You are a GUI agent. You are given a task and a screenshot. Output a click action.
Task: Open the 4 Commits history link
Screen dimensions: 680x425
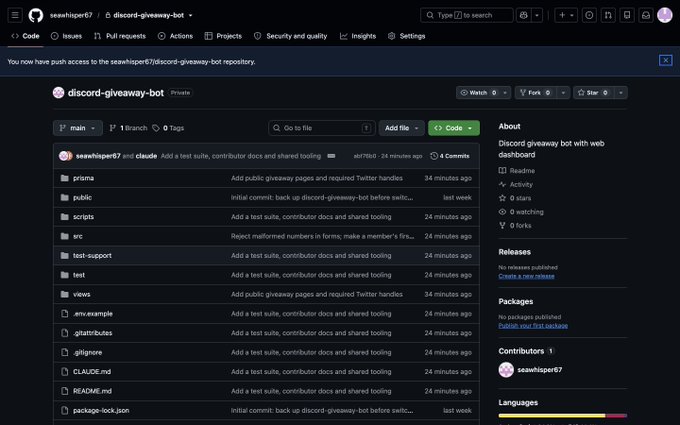[x=450, y=156]
